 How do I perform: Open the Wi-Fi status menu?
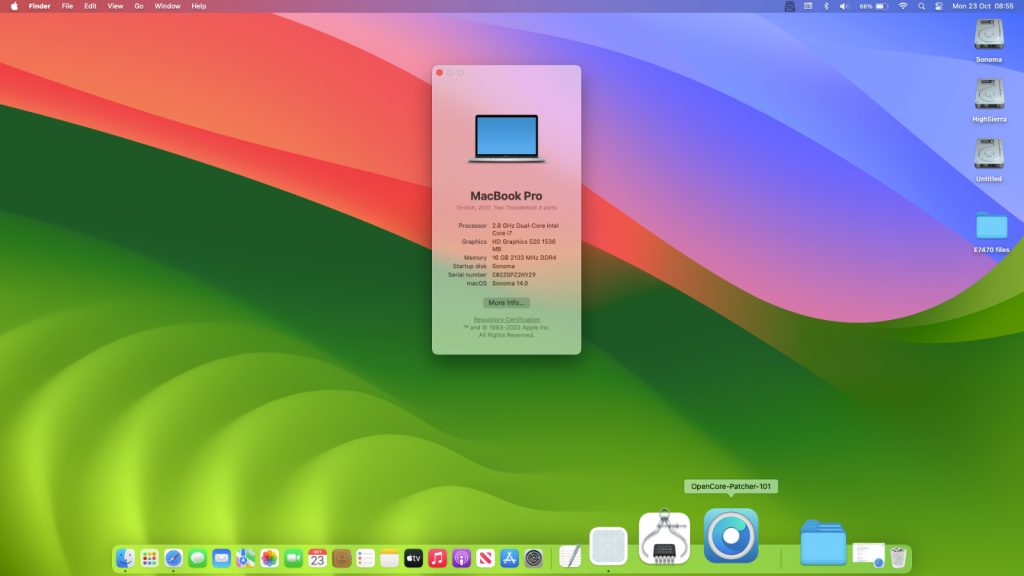point(903,6)
